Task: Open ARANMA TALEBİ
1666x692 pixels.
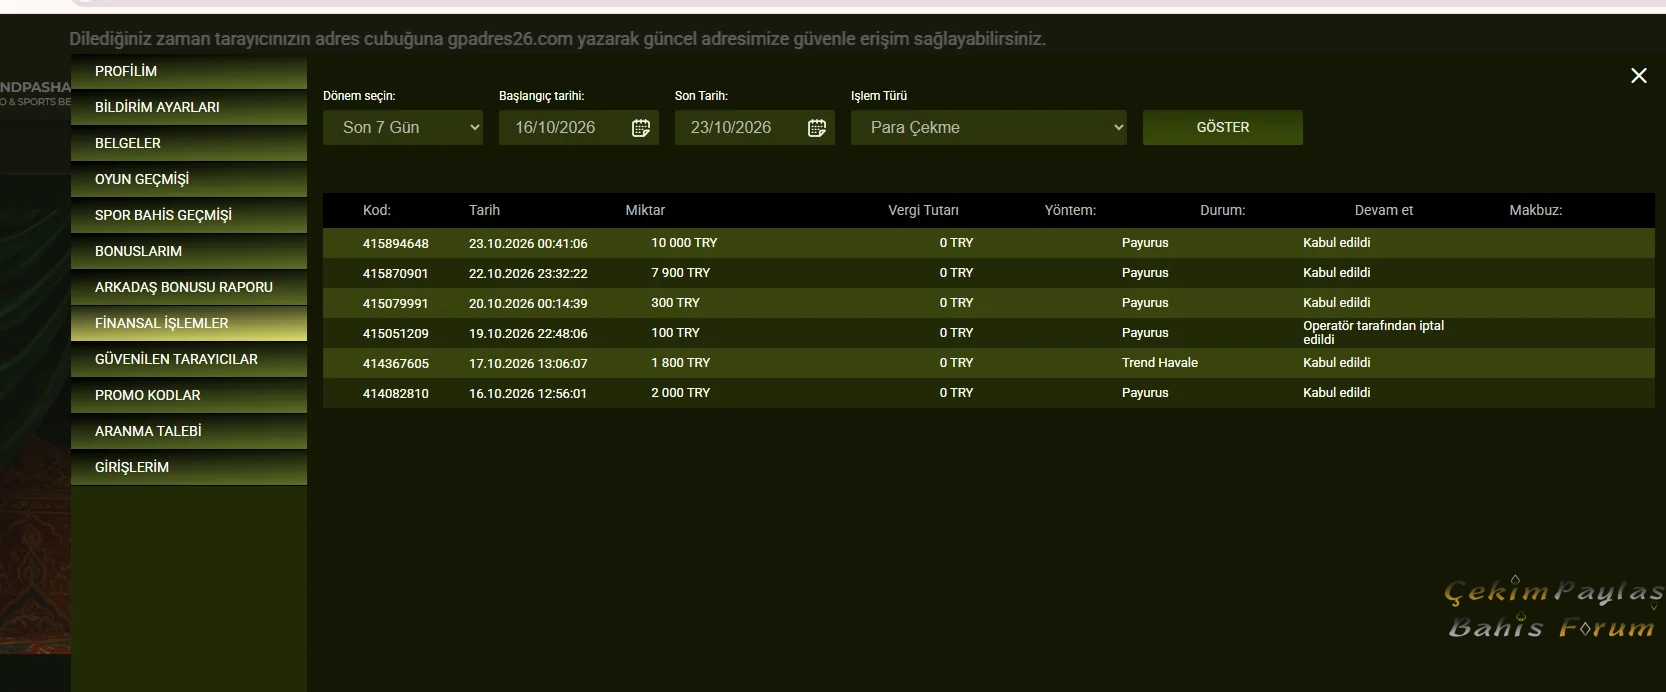Action: 189,431
